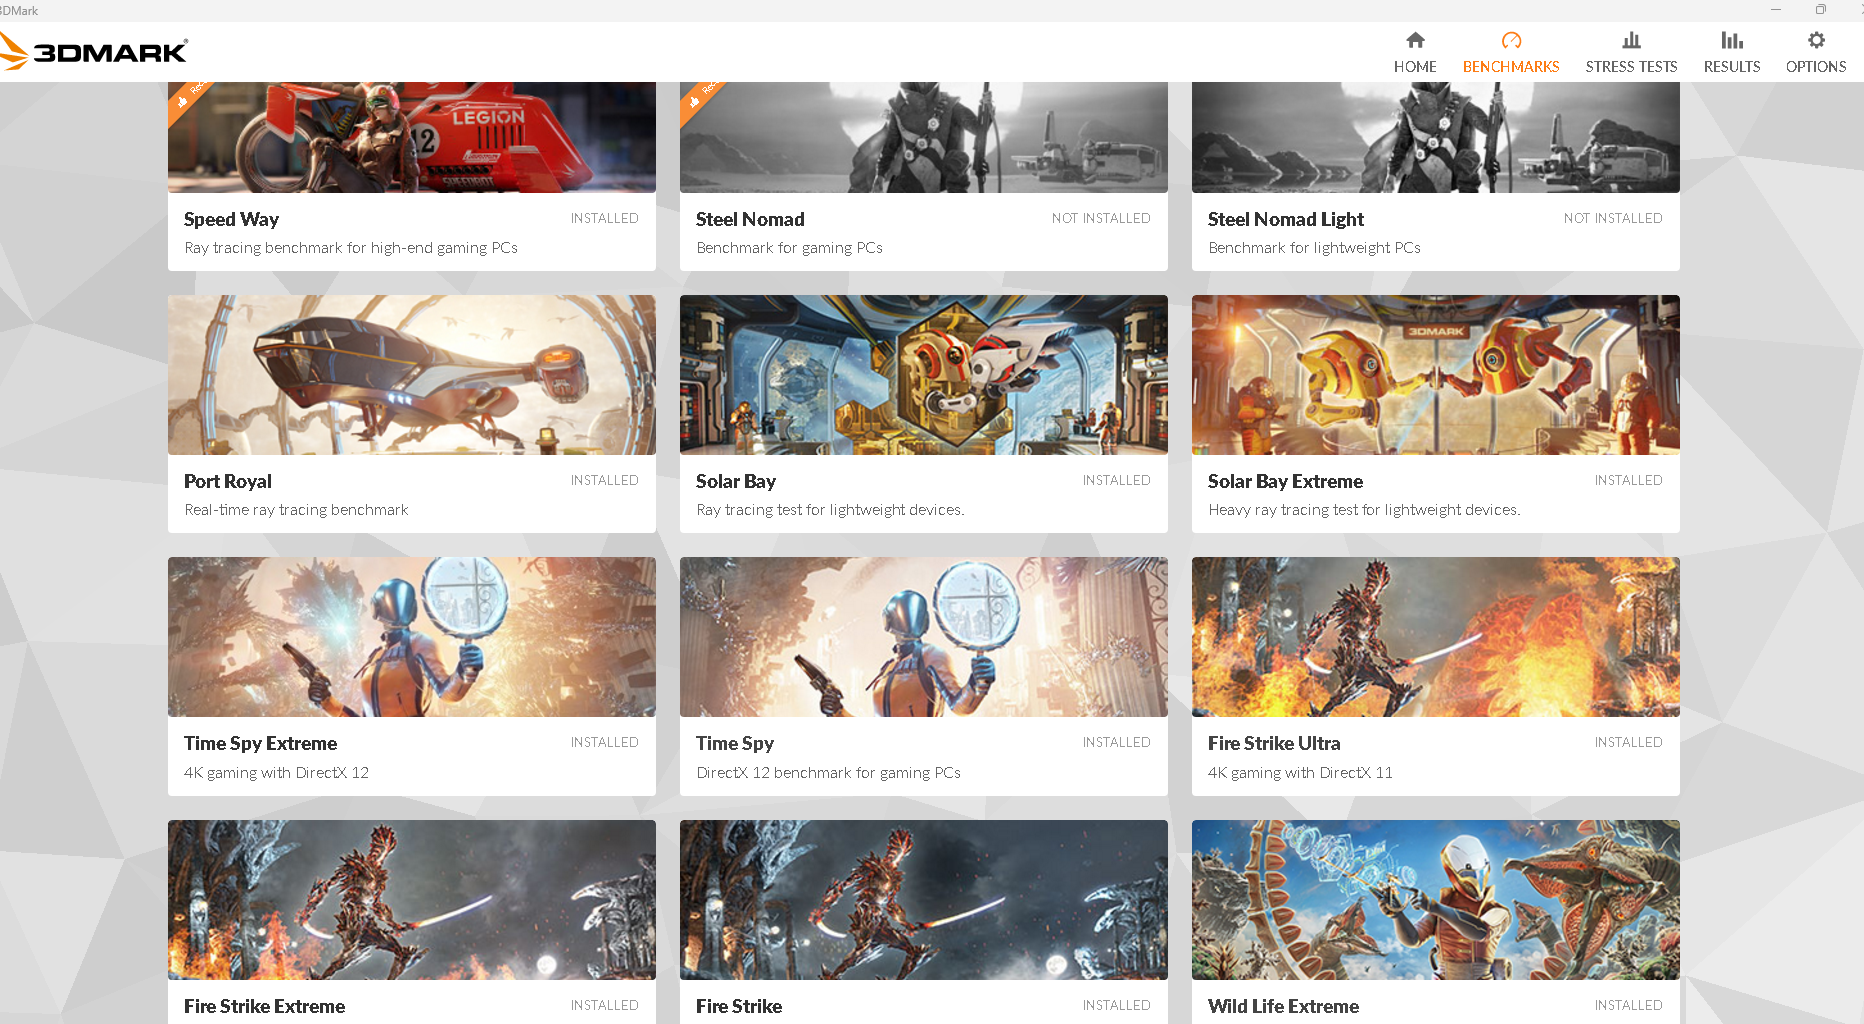Open the Time Spy Extreme title

pos(260,743)
